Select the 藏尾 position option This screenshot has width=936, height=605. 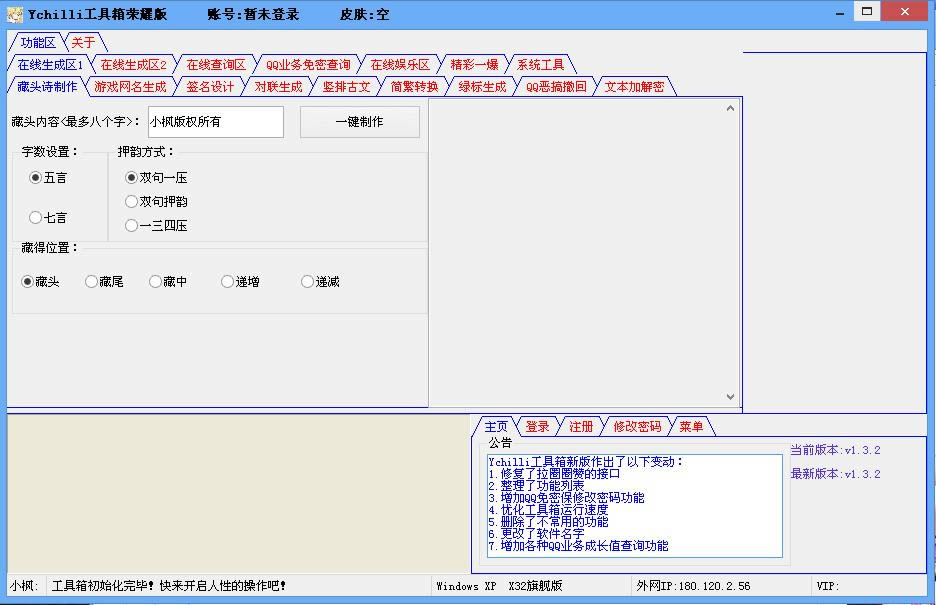point(92,282)
